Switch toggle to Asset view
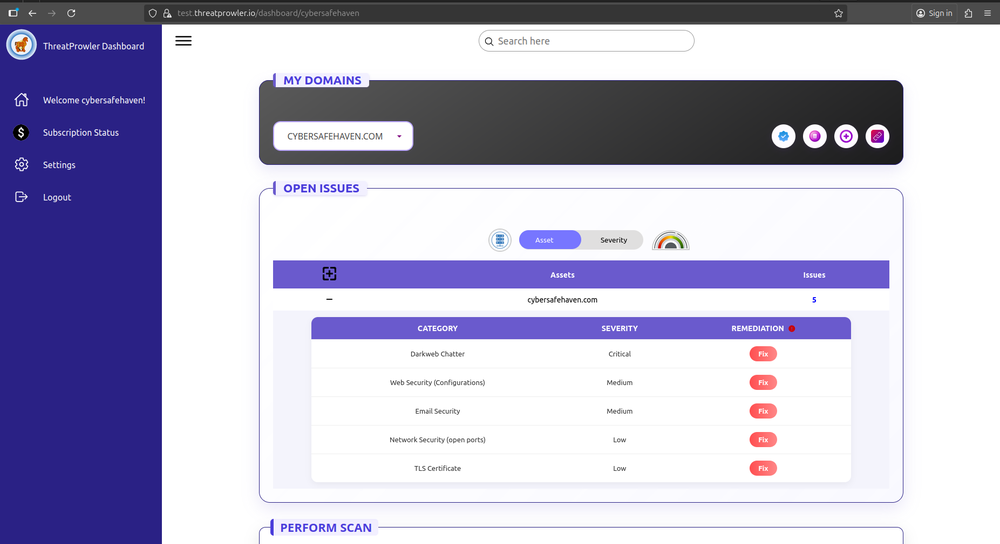 (x=550, y=240)
